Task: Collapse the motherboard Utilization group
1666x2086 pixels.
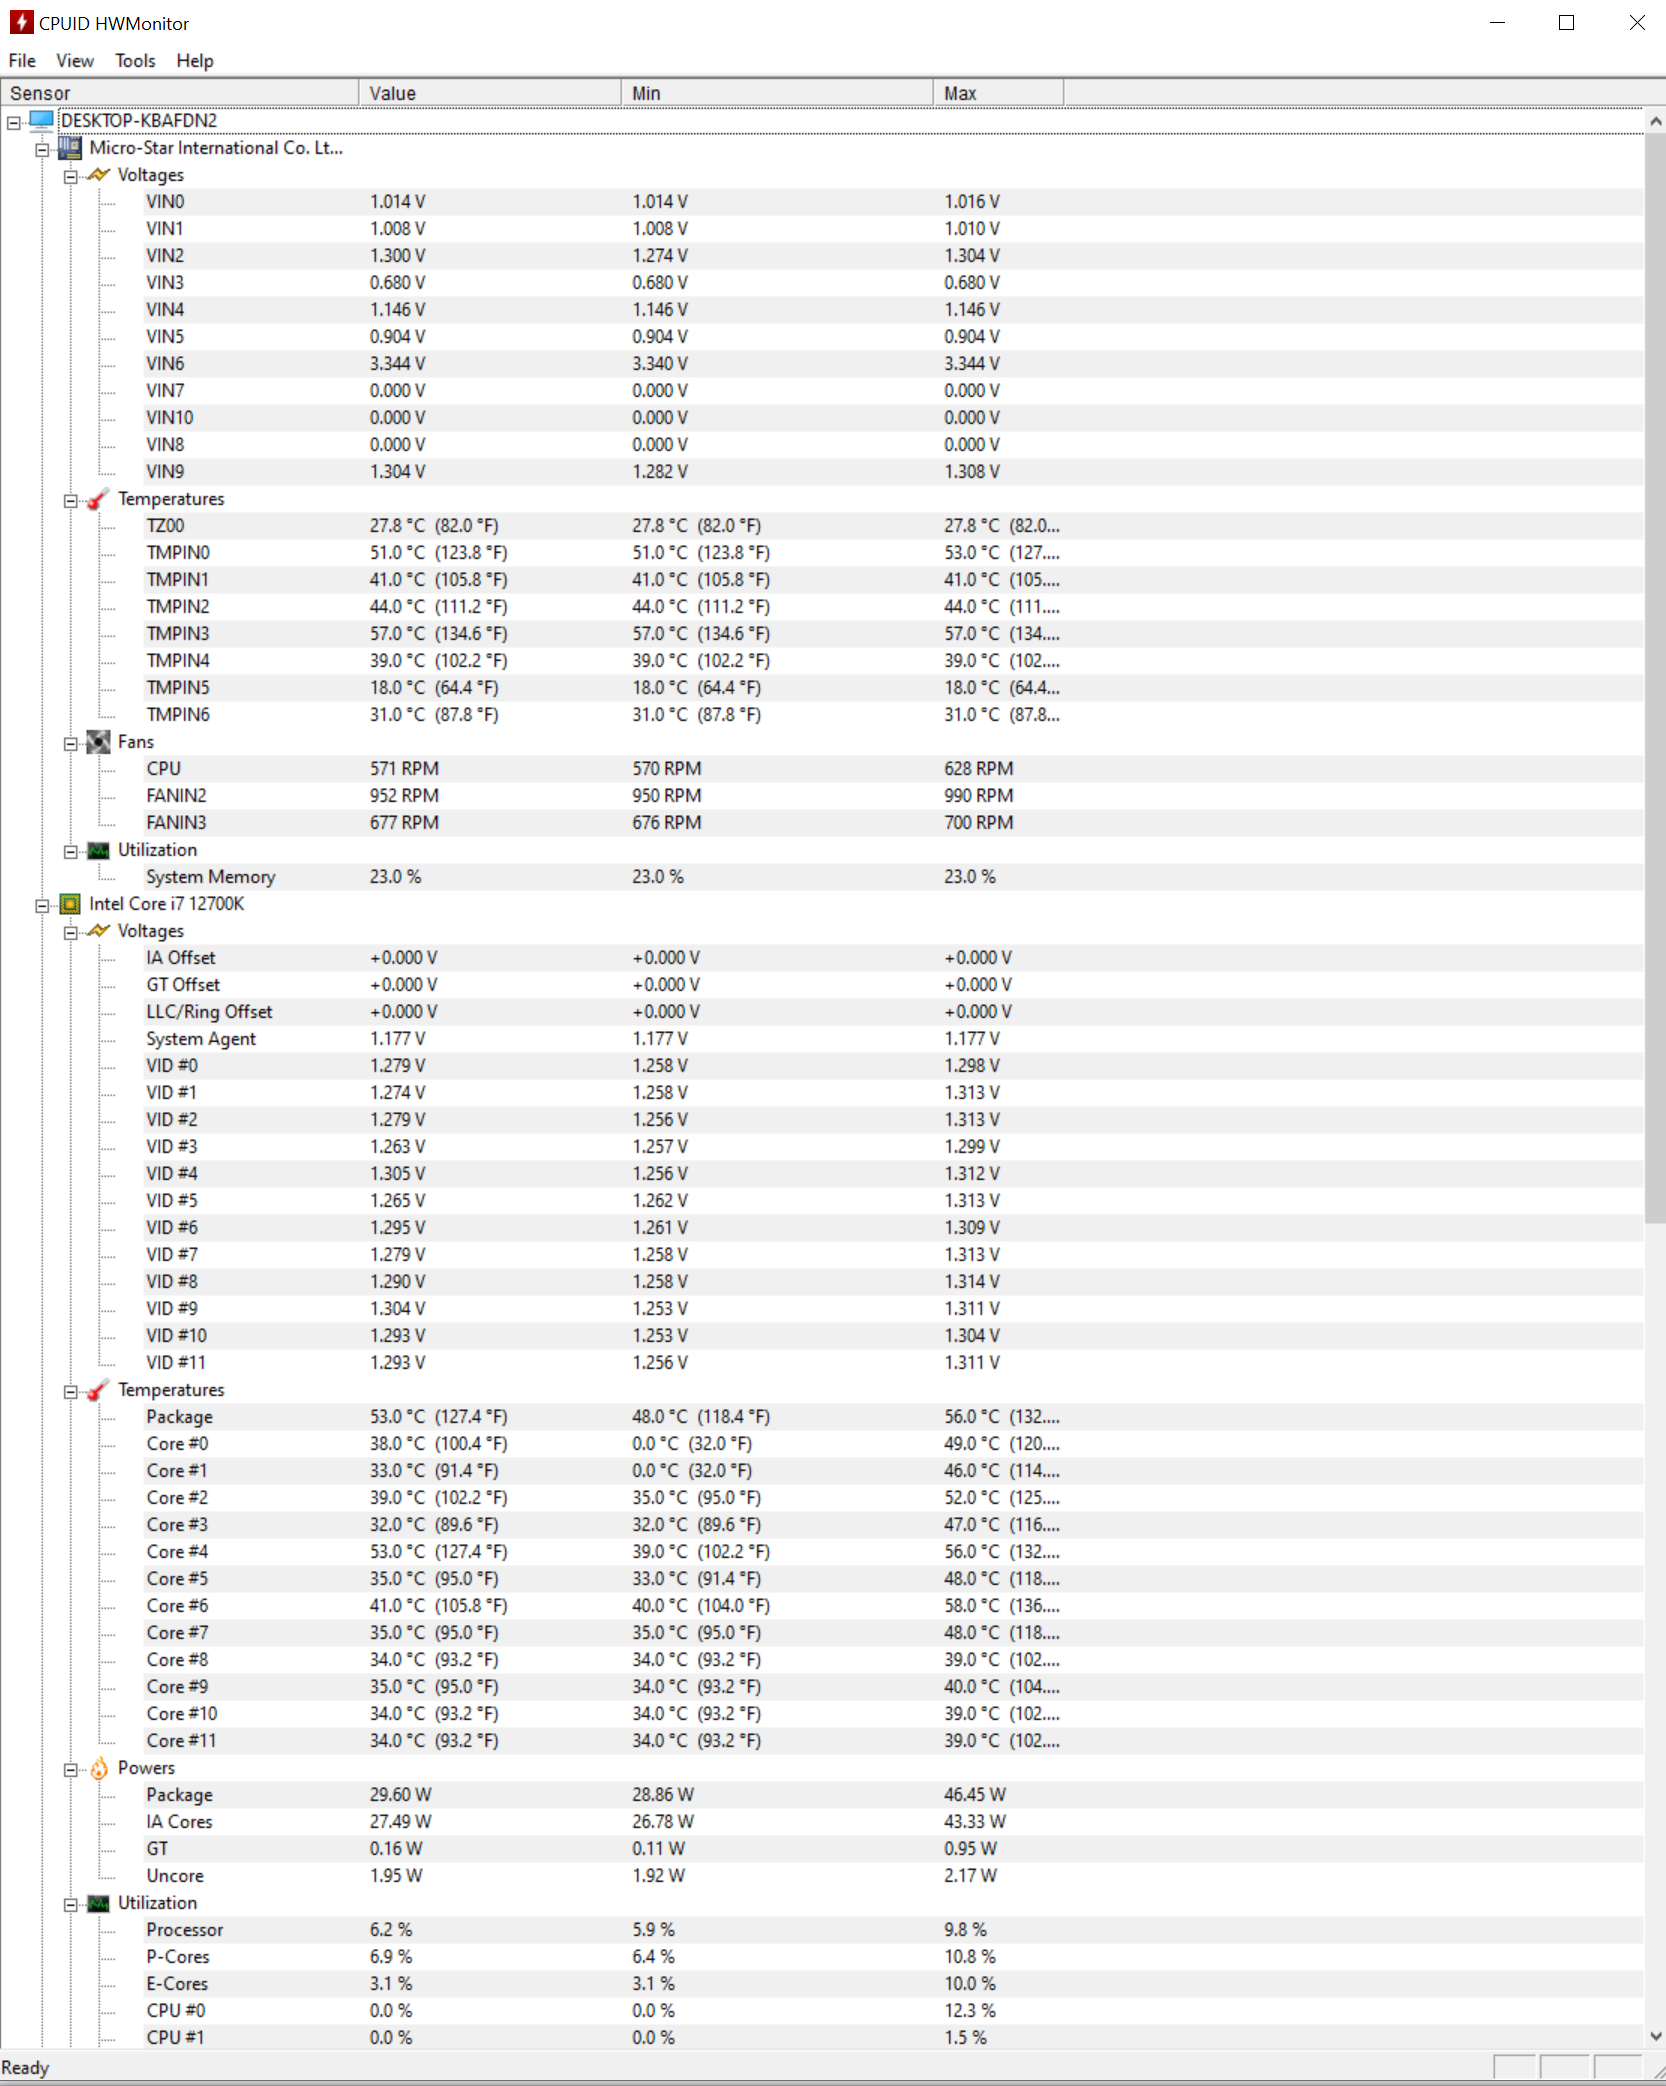Action: click(70, 851)
